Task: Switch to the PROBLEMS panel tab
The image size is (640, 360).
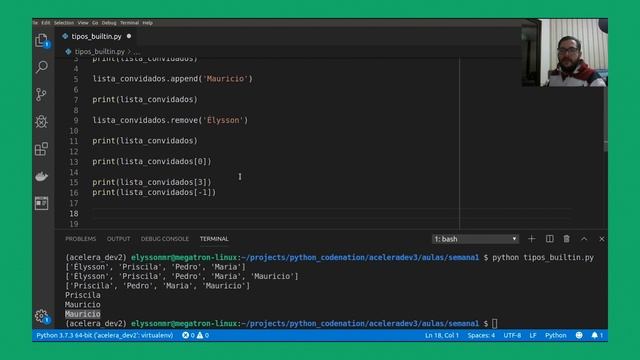Action: tap(80, 239)
